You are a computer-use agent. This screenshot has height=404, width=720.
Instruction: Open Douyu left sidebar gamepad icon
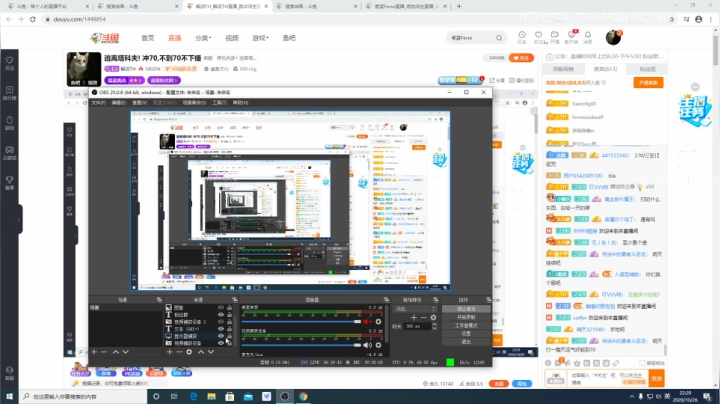[10, 152]
